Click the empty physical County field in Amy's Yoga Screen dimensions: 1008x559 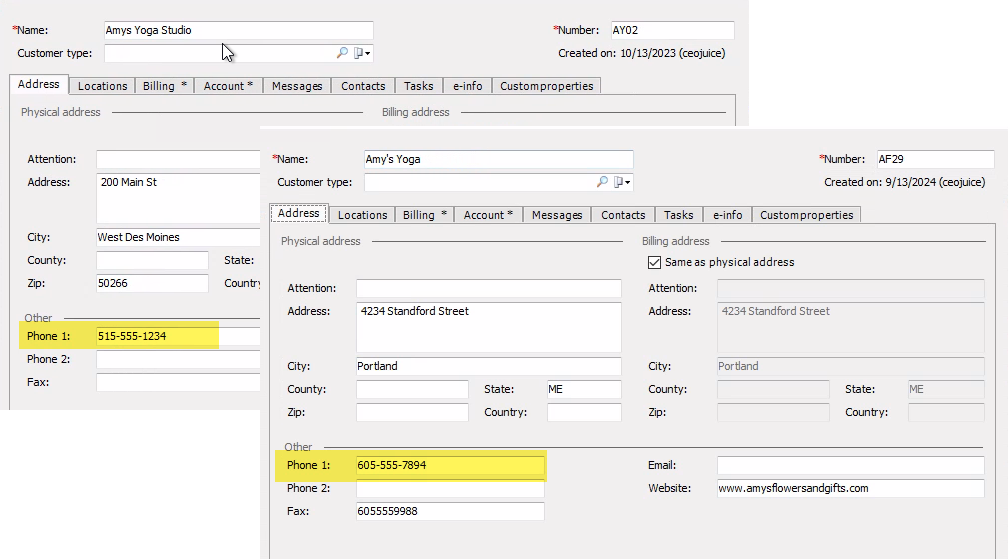tap(412, 389)
